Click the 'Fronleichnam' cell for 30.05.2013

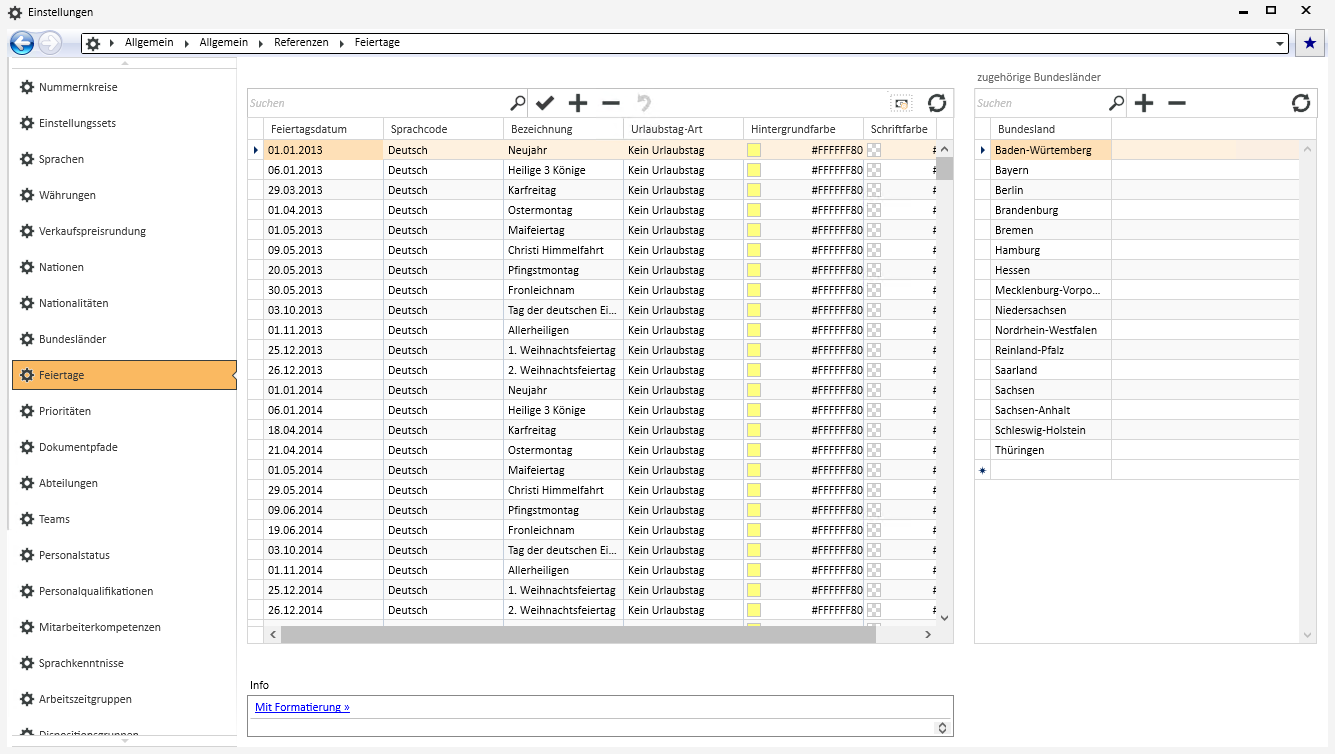(564, 290)
